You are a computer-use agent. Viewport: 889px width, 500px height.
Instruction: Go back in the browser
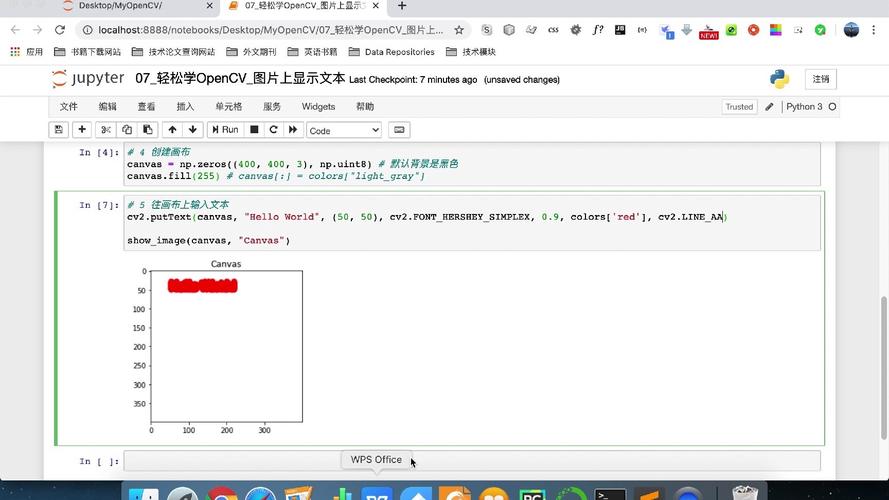point(15,29)
